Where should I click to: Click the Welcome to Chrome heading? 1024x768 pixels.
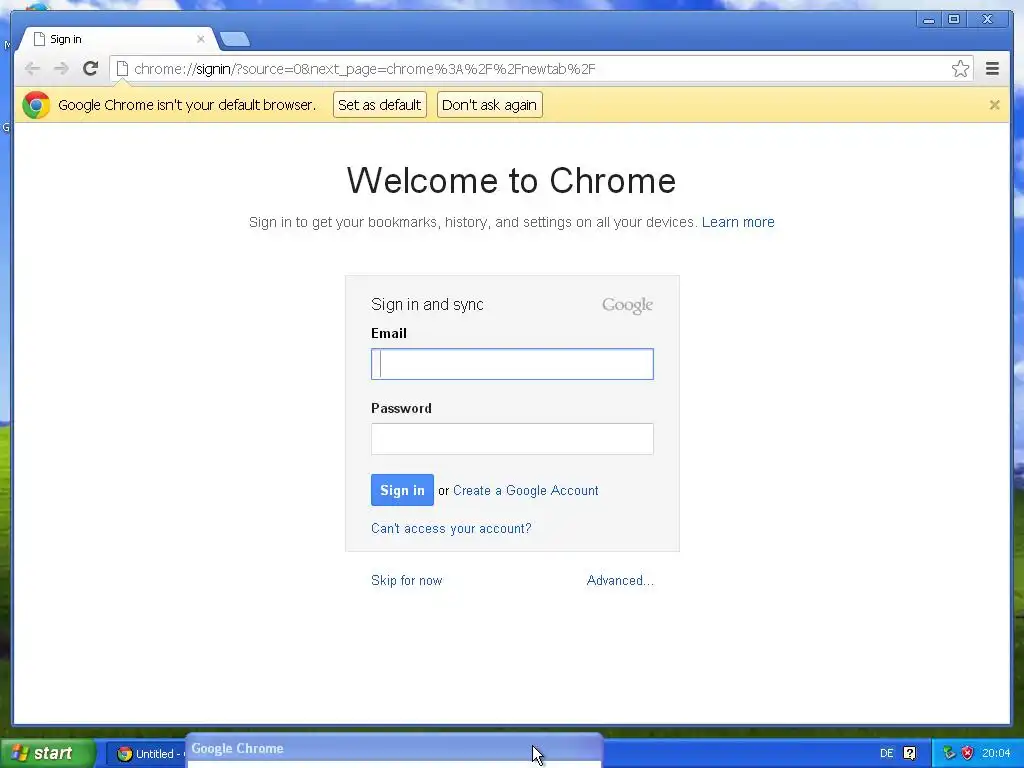pos(511,180)
